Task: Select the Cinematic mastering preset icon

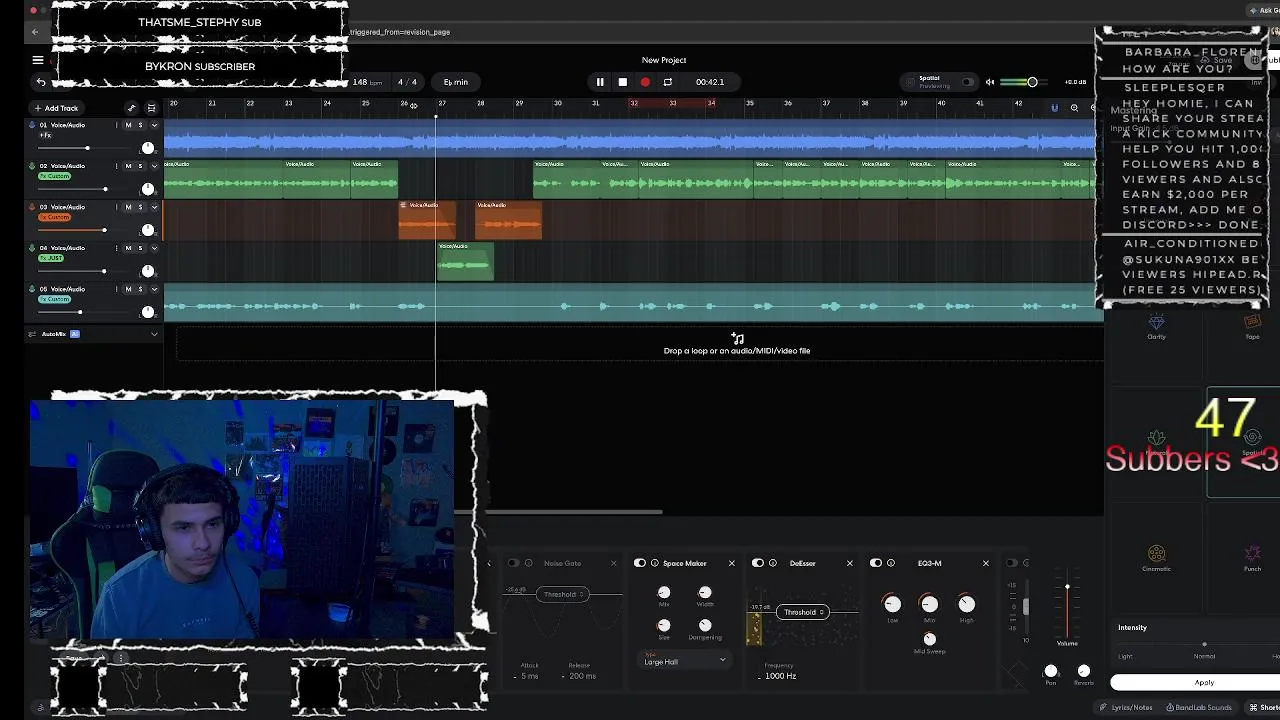Action: point(1156,554)
